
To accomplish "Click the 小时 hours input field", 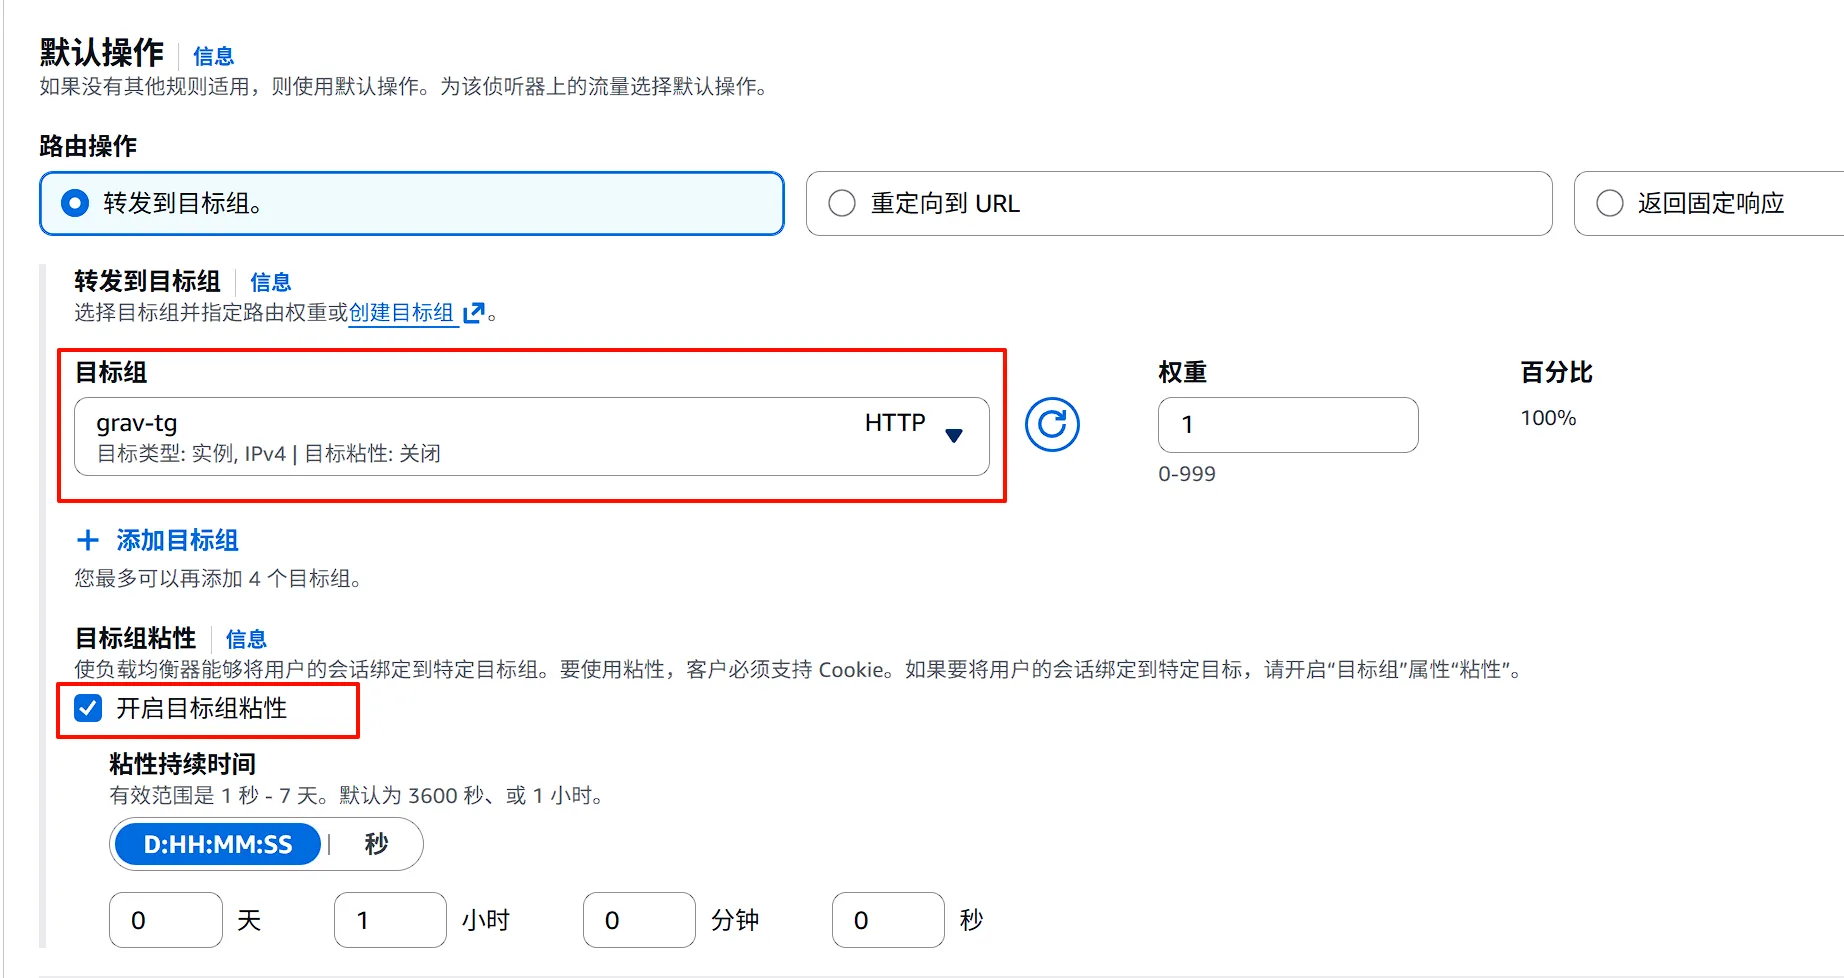I will pos(389,919).
